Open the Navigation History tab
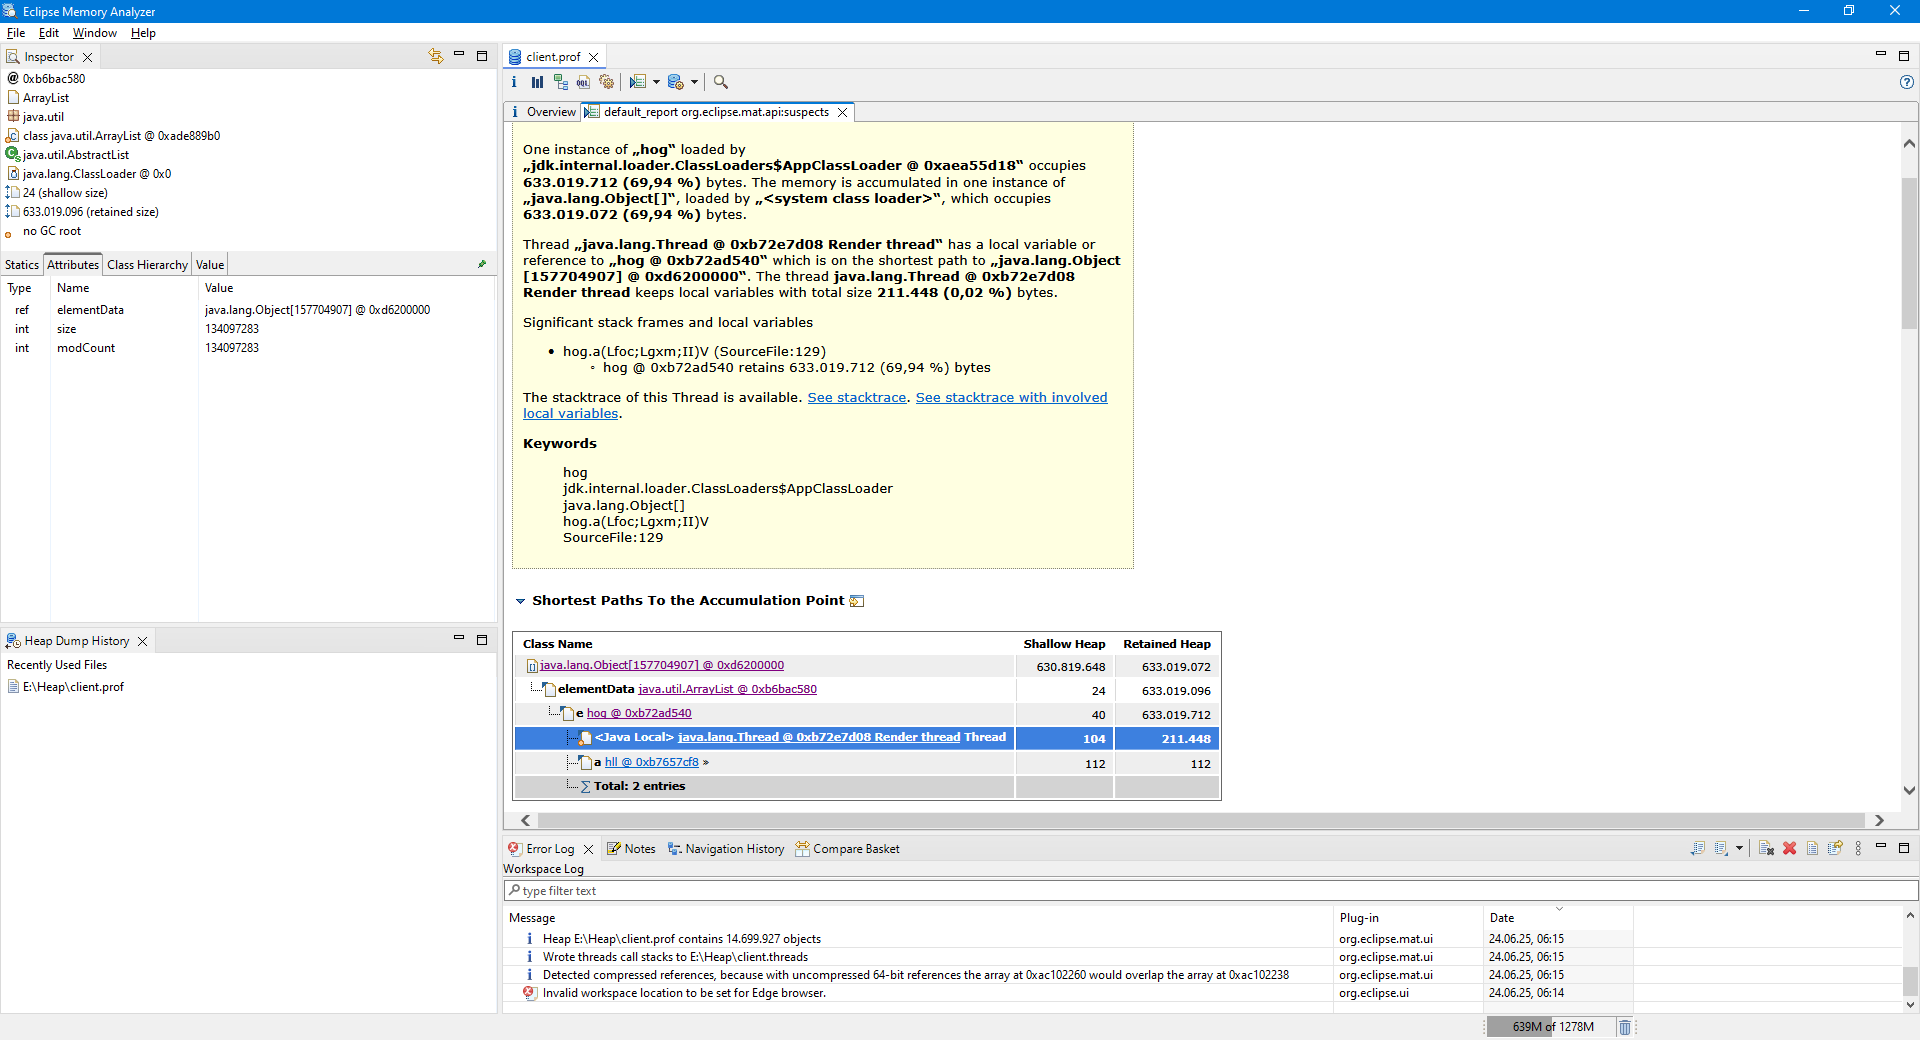The height and width of the screenshot is (1040, 1920). 726,849
